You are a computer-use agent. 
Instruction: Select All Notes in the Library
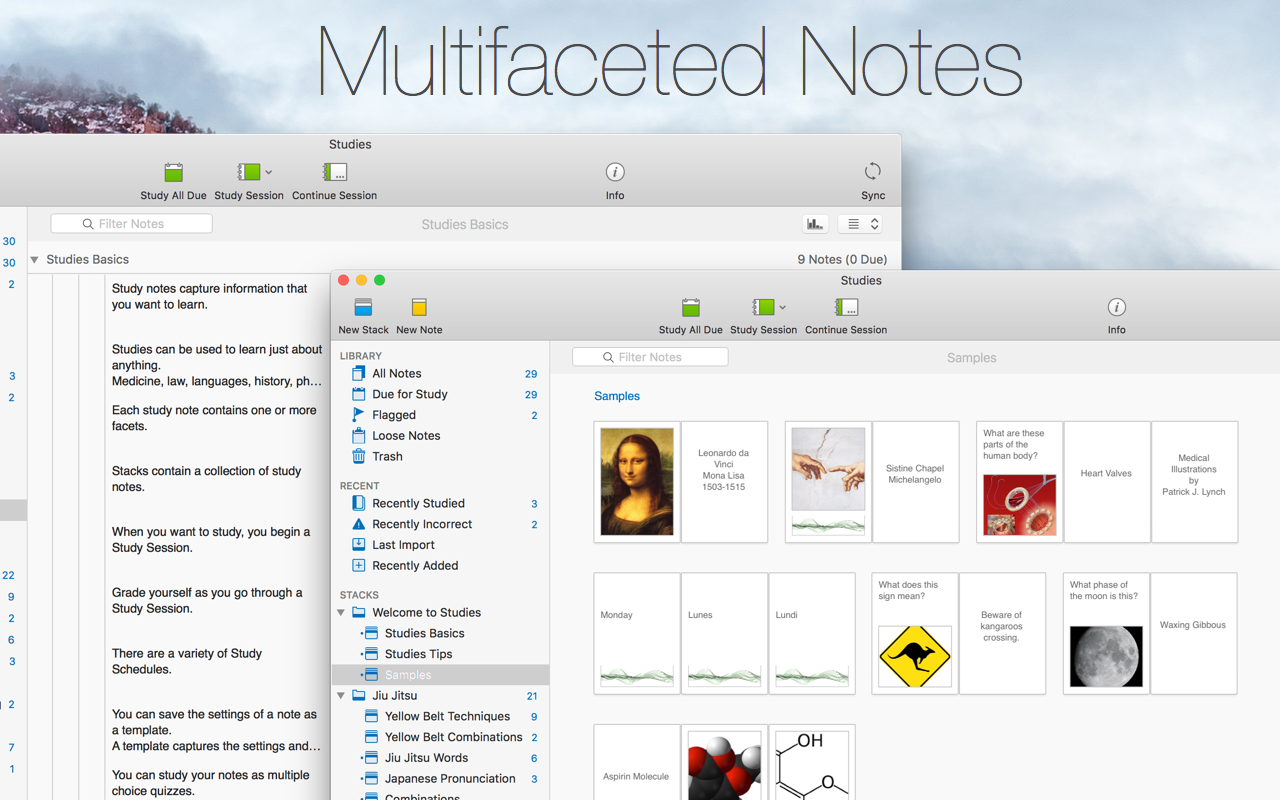[x=396, y=373]
